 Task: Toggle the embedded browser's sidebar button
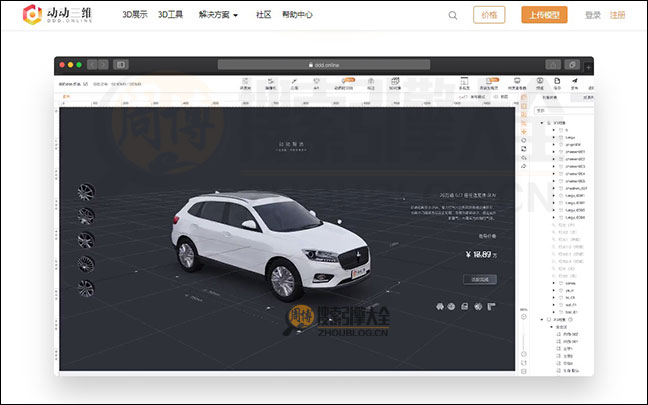[121, 64]
